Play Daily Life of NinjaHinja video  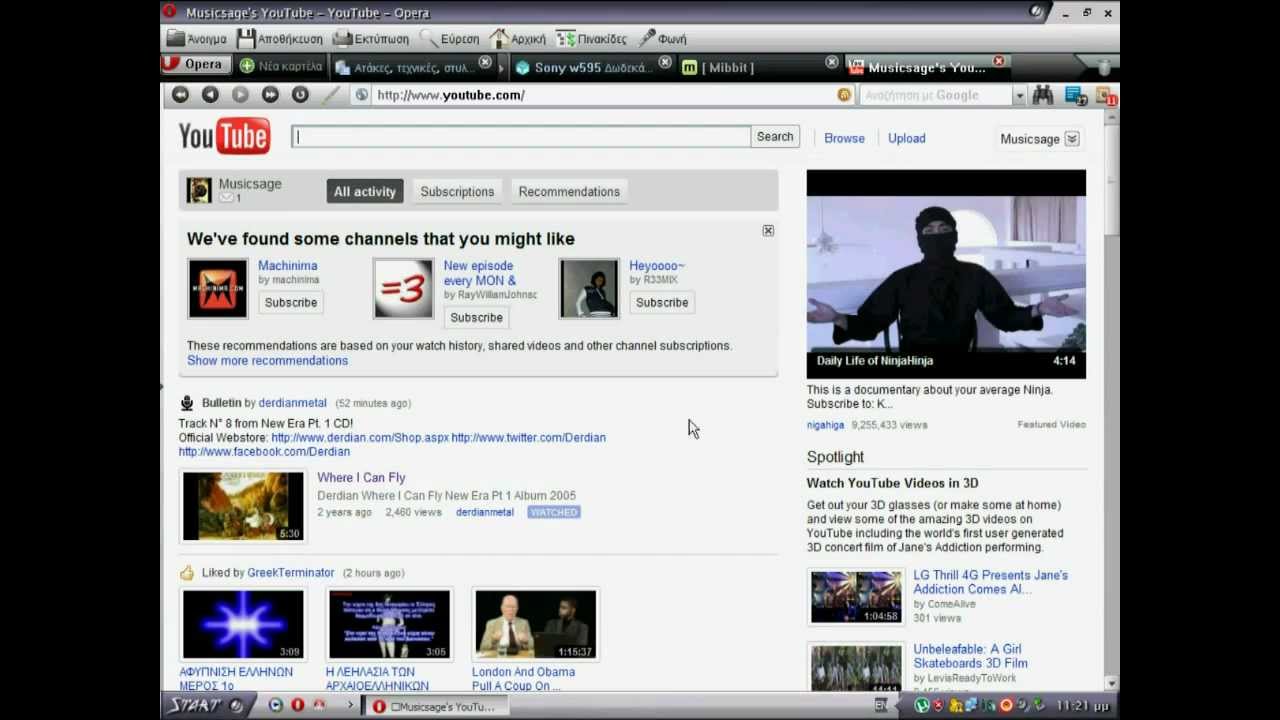coord(946,274)
